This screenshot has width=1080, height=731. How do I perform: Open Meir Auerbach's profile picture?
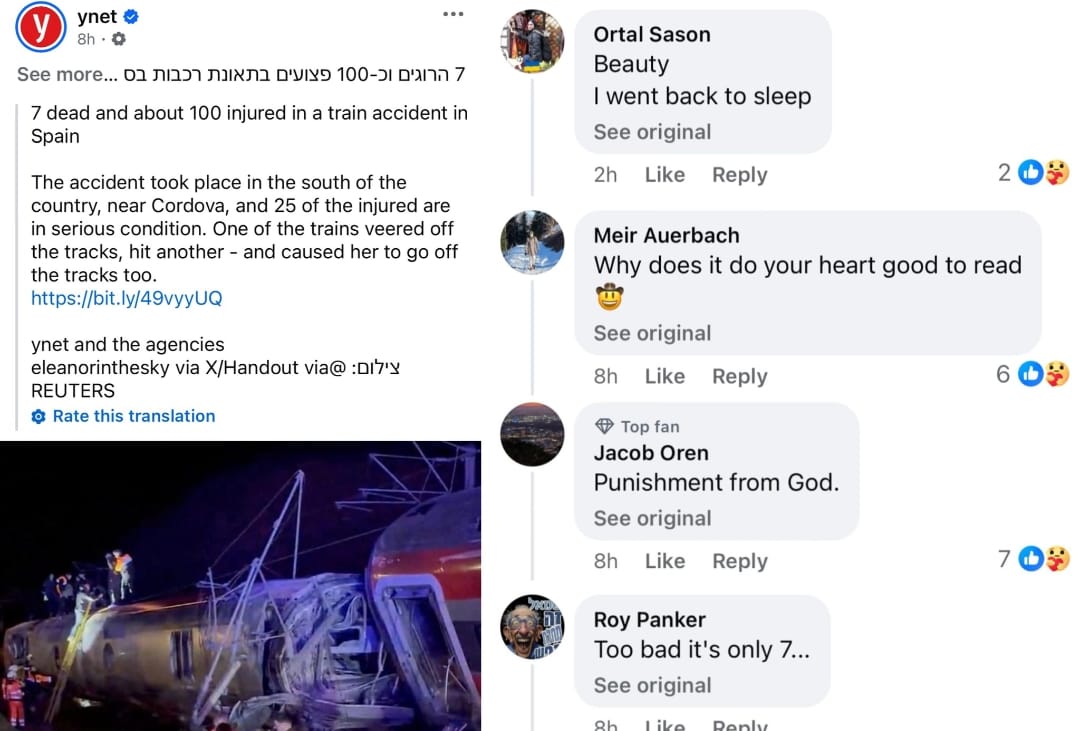[x=532, y=243]
